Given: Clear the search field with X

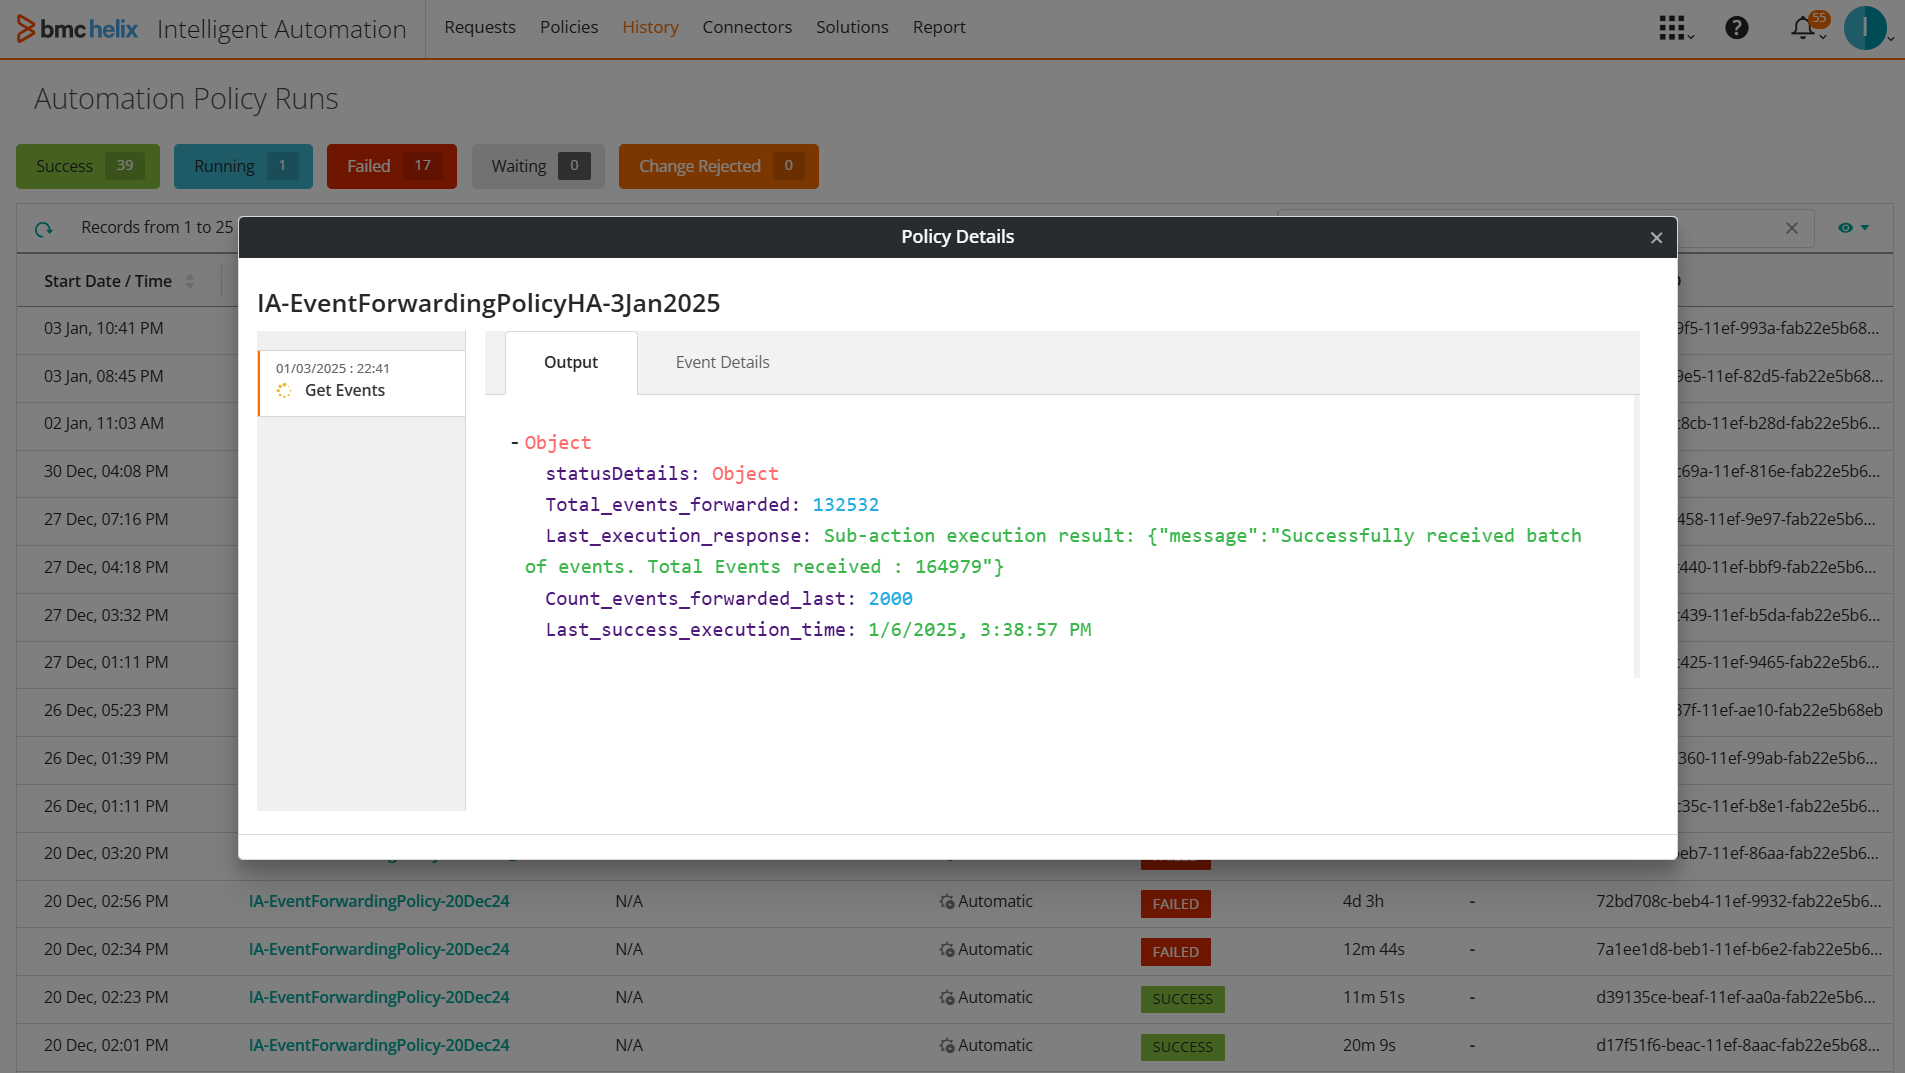Looking at the screenshot, I should (1792, 229).
